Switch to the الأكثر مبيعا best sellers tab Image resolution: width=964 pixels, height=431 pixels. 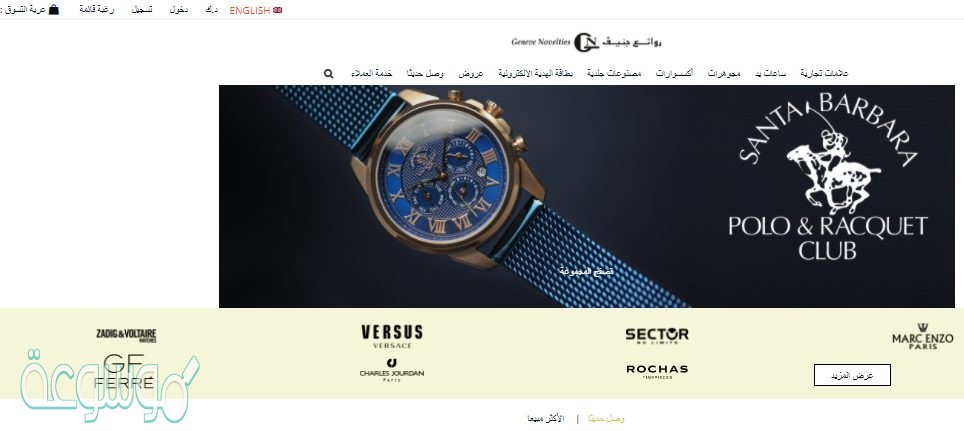(545, 419)
